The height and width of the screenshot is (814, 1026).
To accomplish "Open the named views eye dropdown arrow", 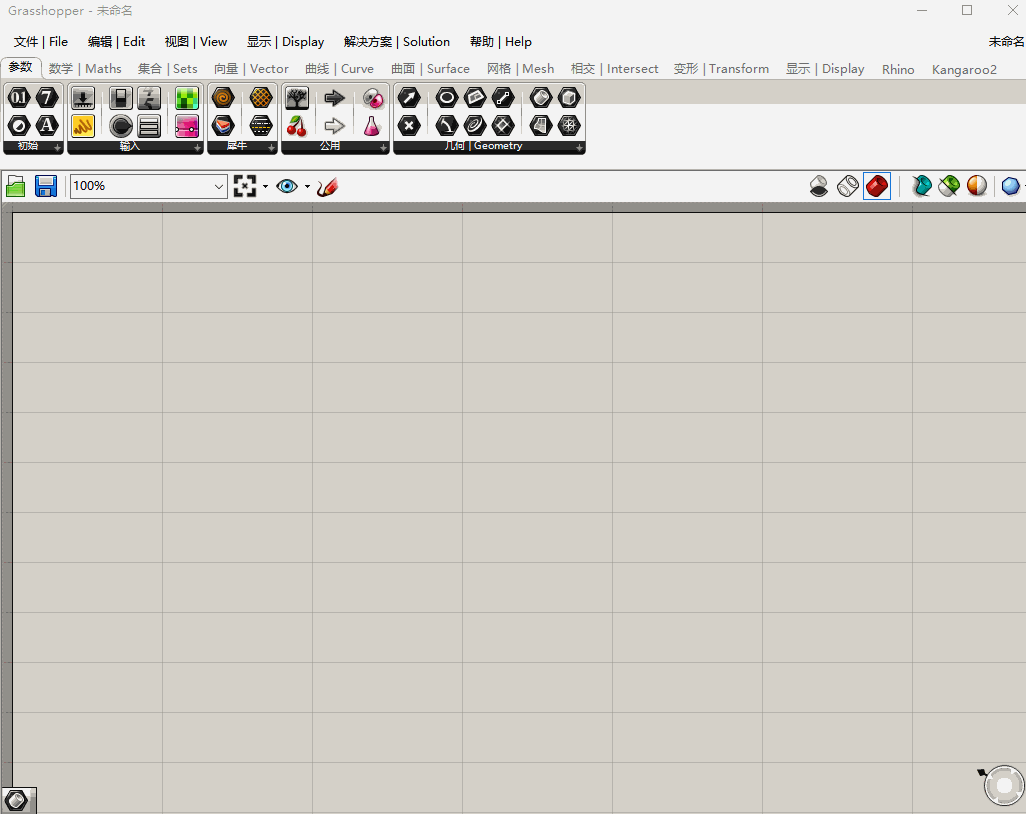I will coord(307,186).
